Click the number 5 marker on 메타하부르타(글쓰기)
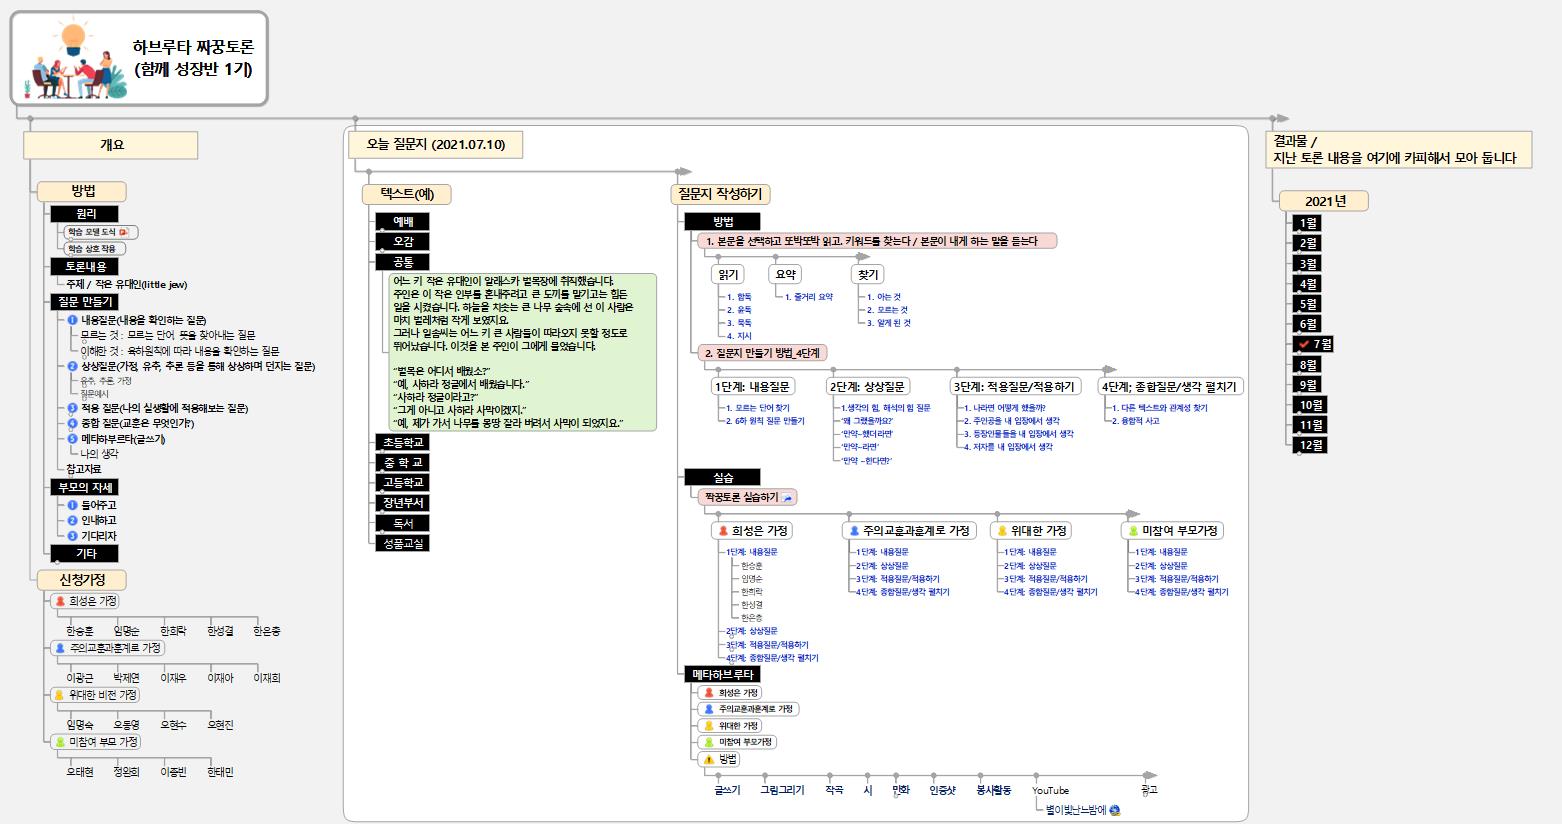The width and height of the screenshot is (1562, 824). click(x=72, y=439)
